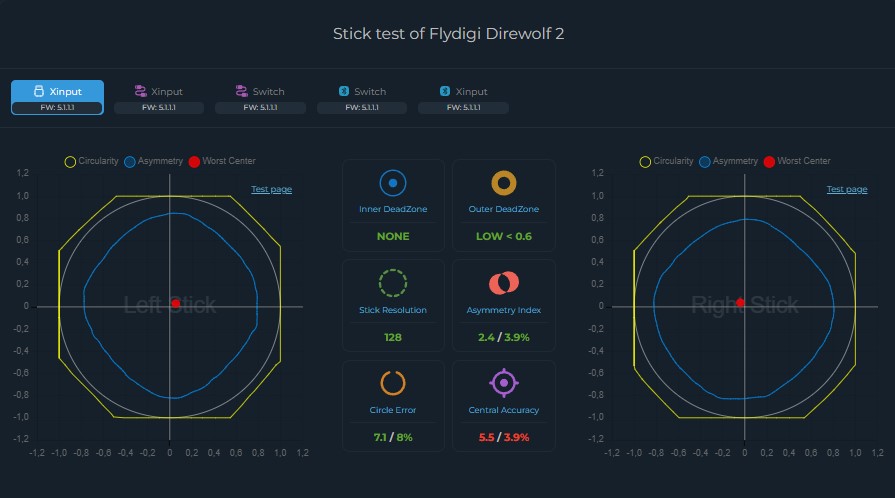Open the Bluetooth Xinput tab

coord(463,97)
